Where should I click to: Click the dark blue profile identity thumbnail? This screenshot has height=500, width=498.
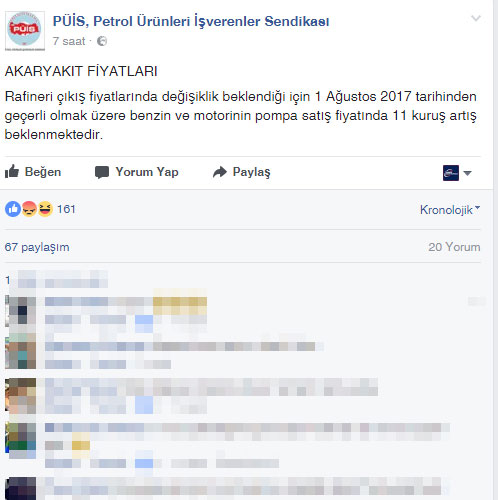tap(451, 173)
